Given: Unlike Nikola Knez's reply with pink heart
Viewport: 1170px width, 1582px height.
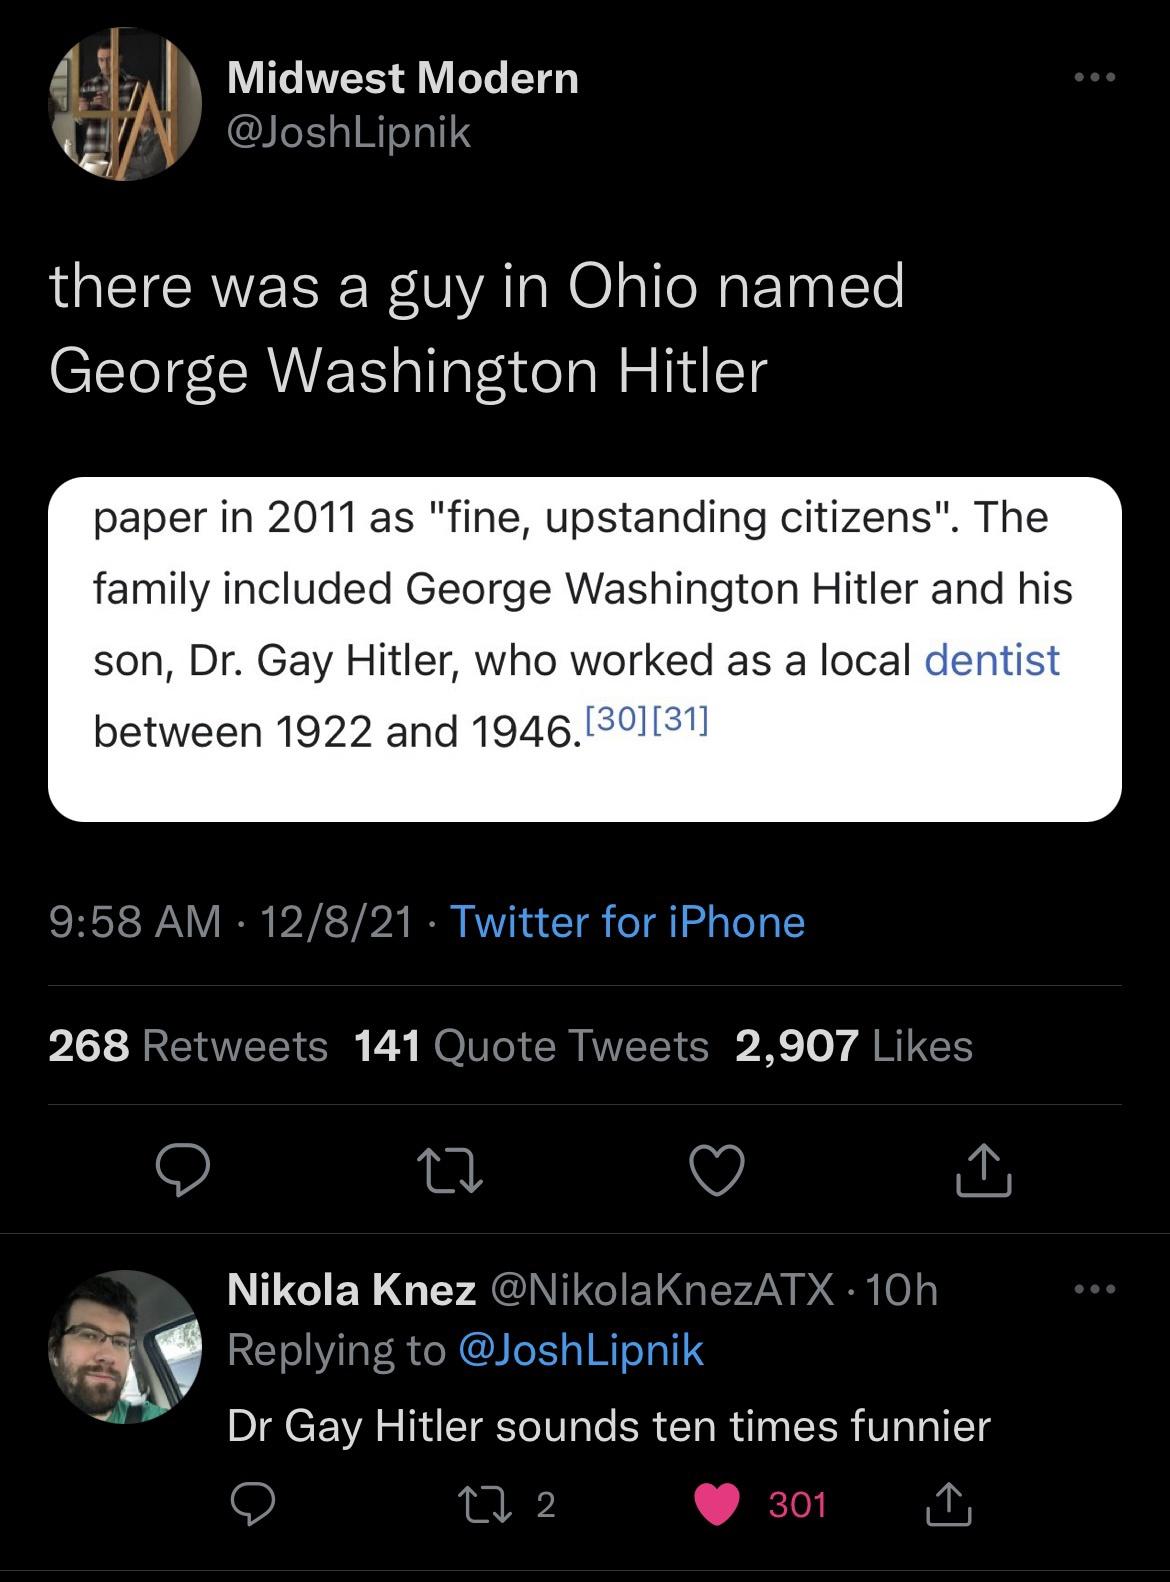Looking at the screenshot, I should tap(716, 1504).
